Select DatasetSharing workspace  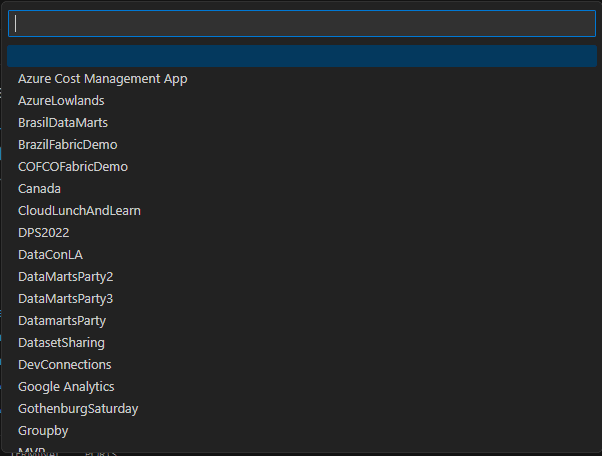click(302, 342)
